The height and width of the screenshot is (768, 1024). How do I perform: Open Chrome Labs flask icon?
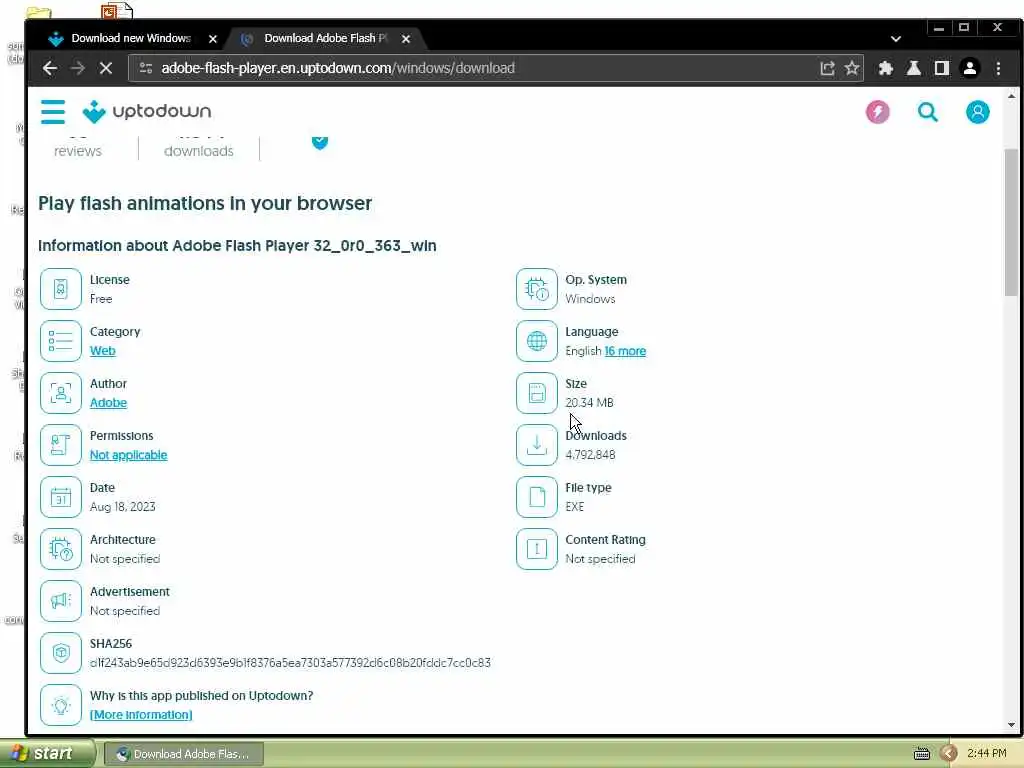click(914, 68)
